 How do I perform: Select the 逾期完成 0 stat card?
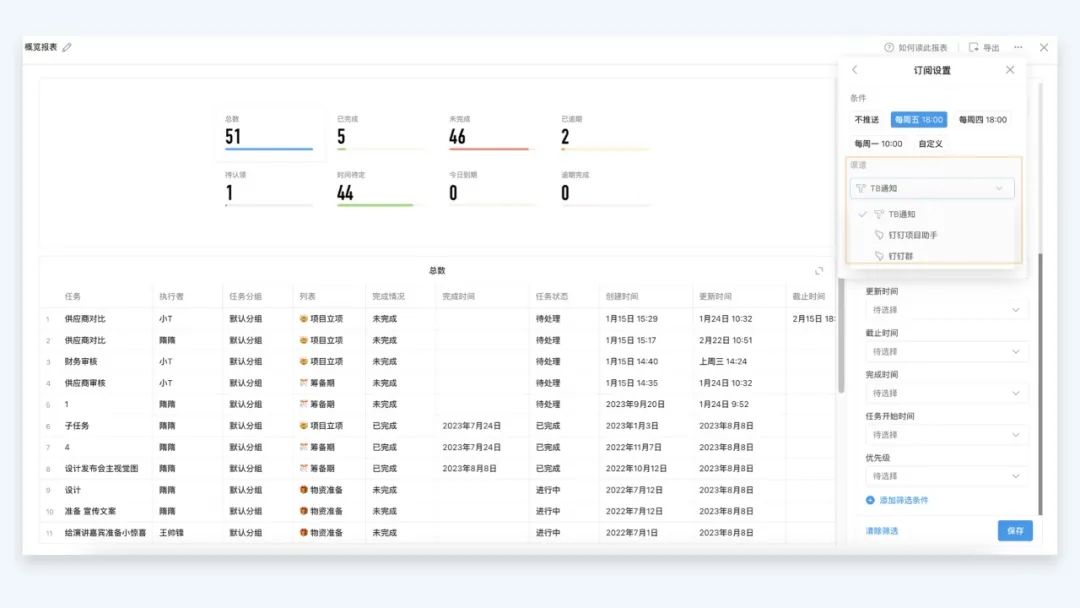point(605,188)
